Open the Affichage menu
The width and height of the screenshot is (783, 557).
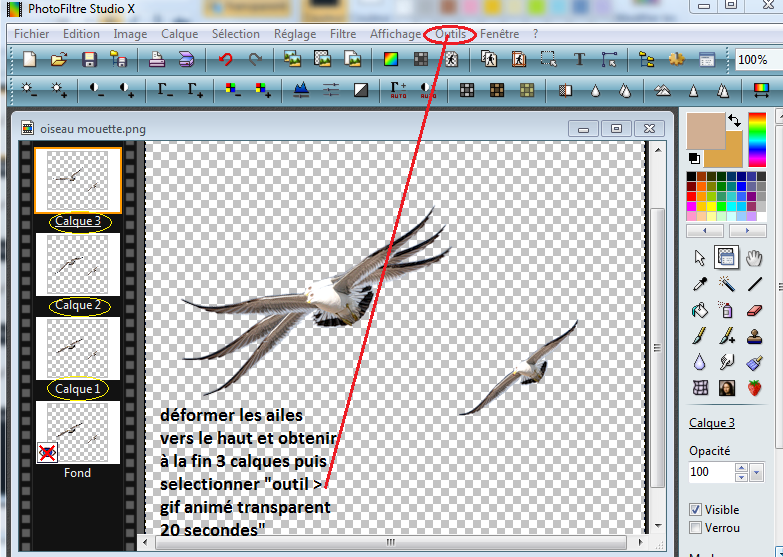click(x=395, y=34)
